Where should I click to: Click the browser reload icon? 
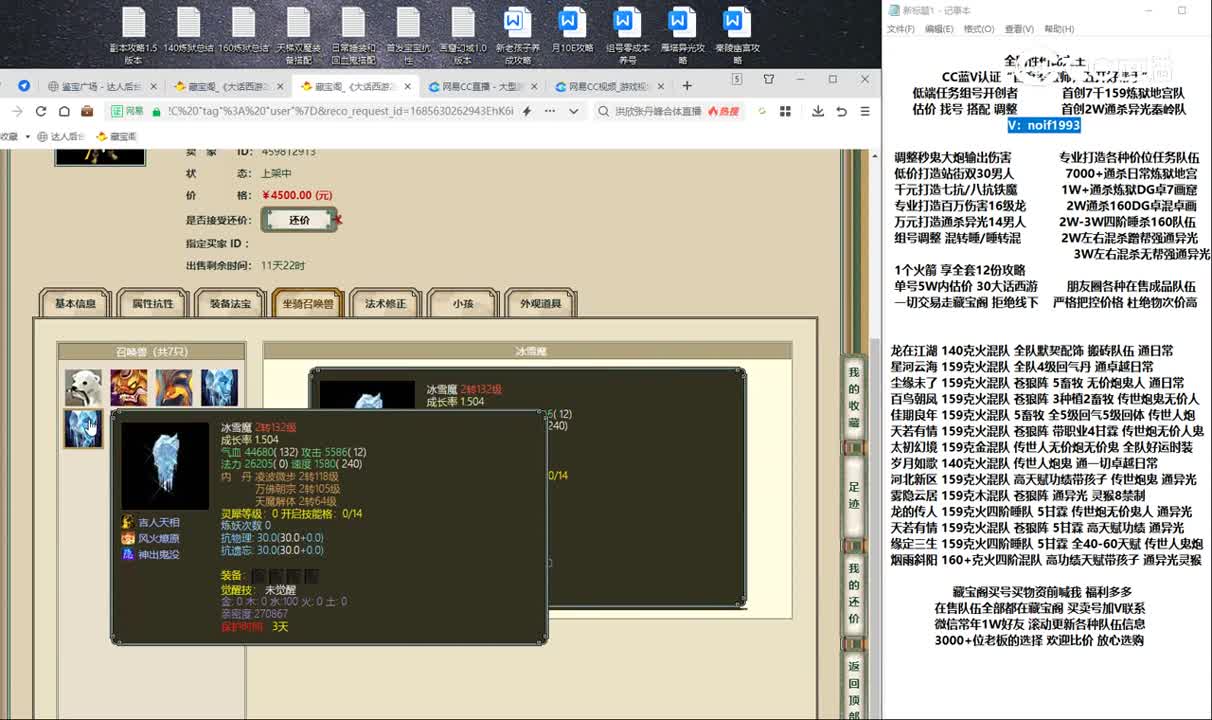pyautogui.click(x=40, y=111)
